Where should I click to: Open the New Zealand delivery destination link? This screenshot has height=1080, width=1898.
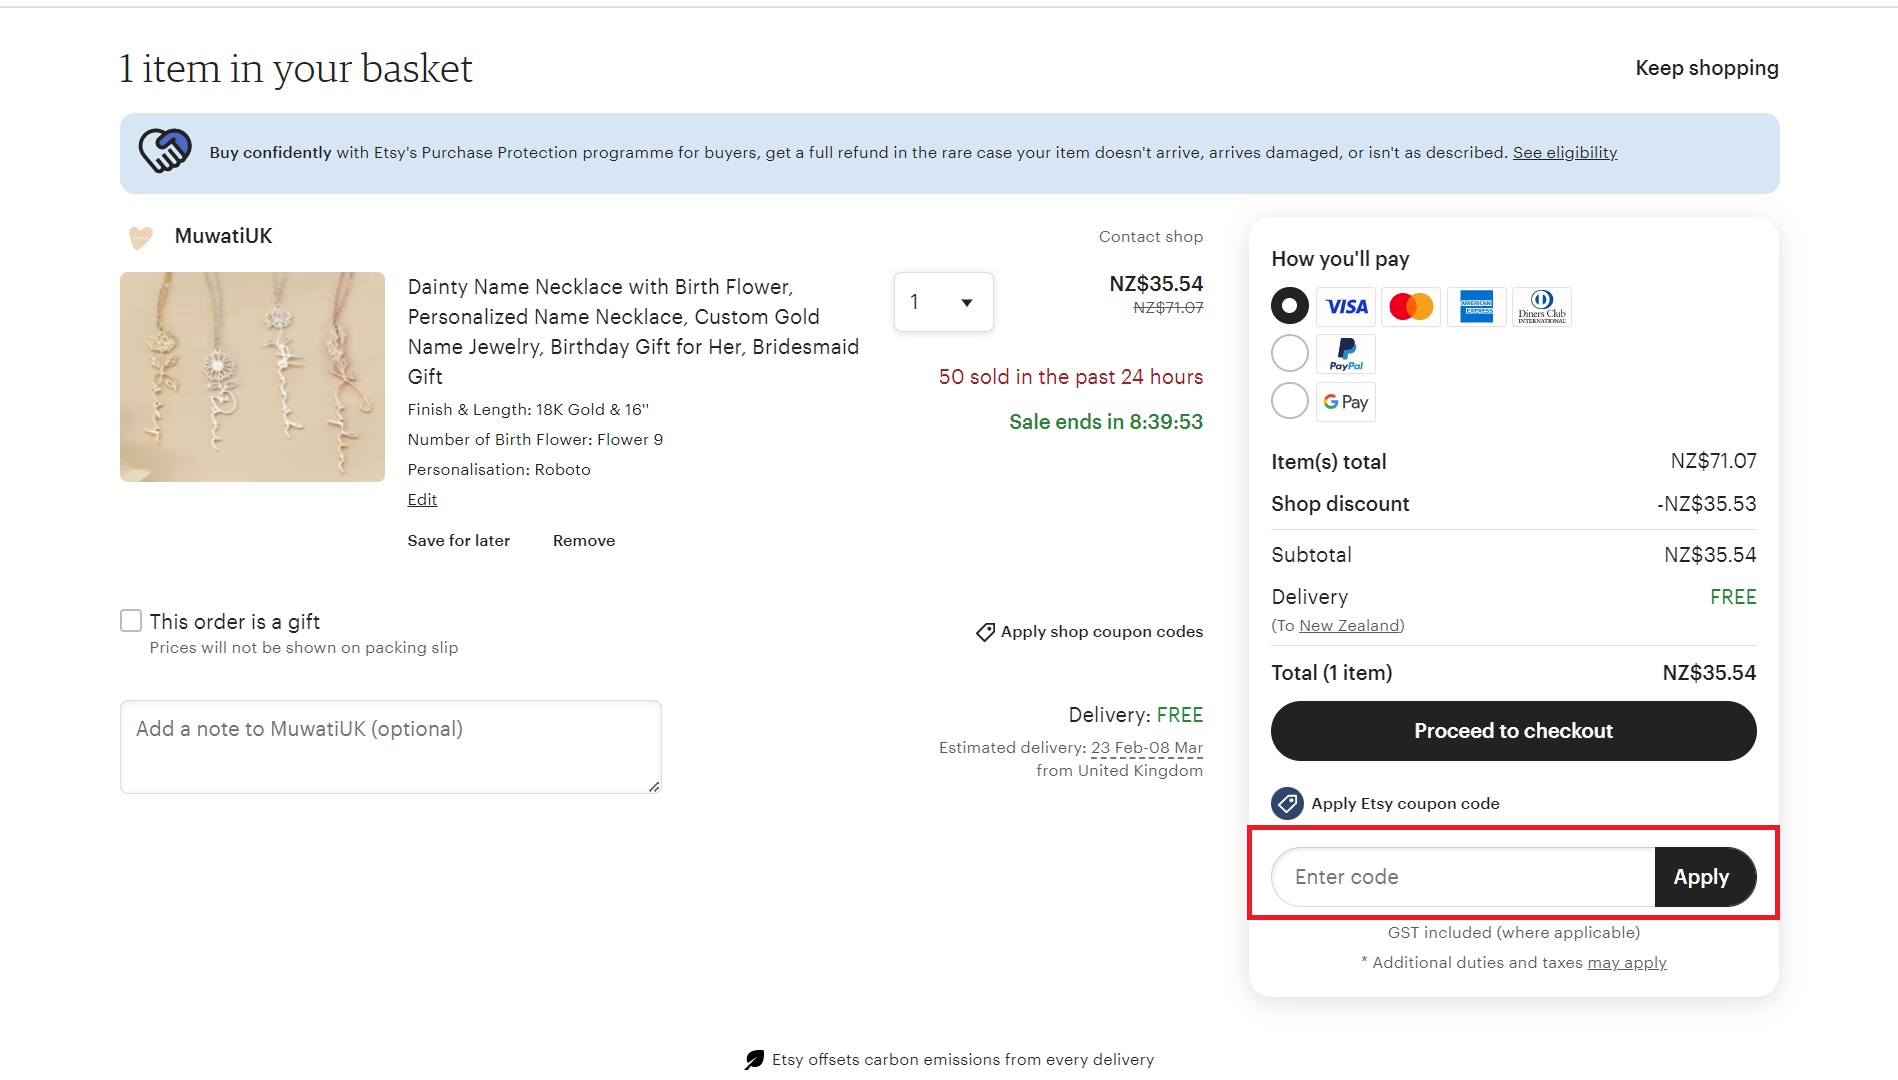[1349, 625]
